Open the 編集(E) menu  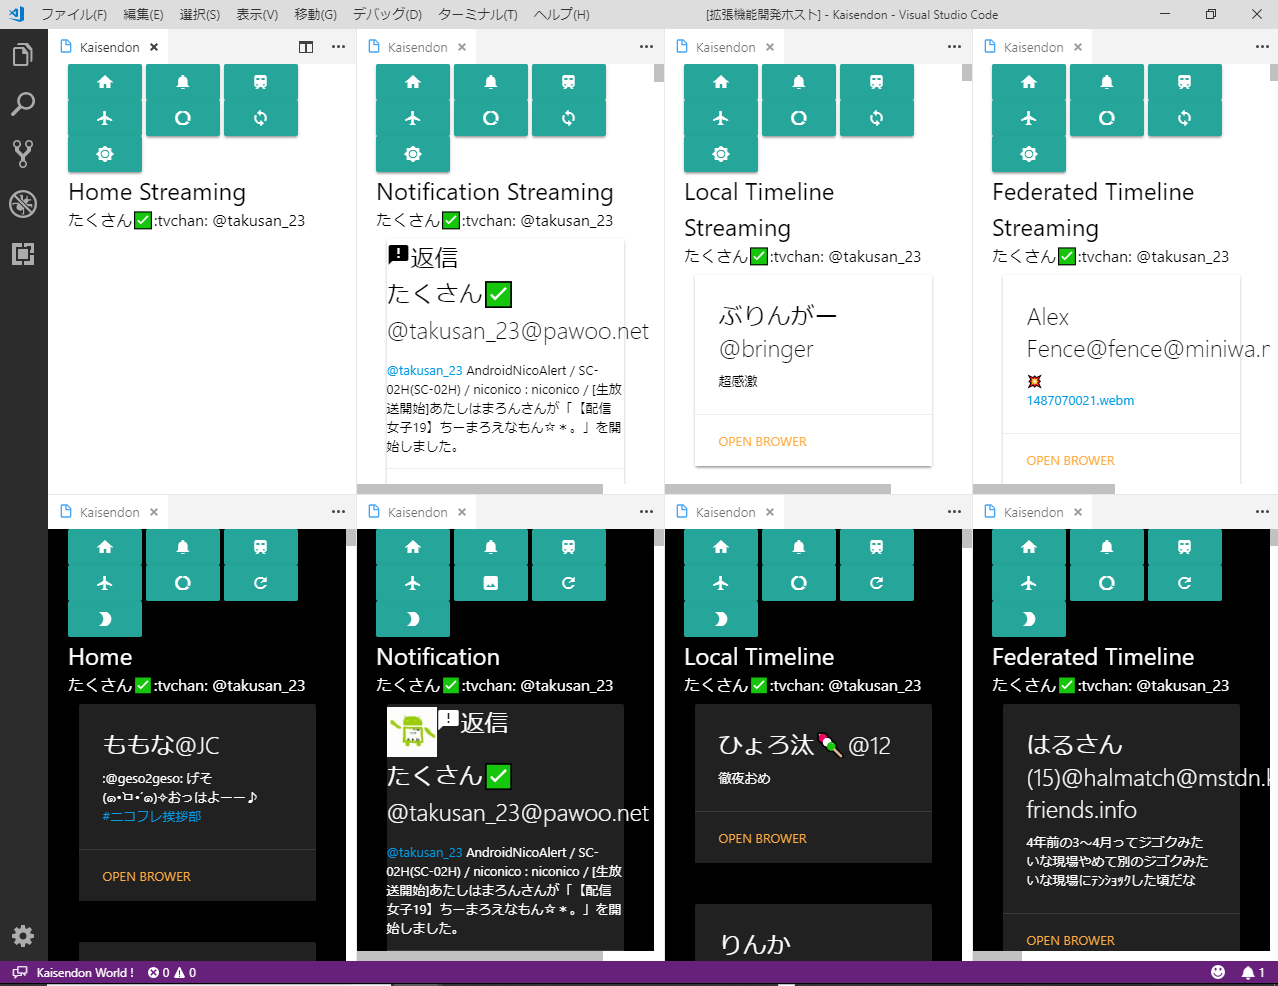click(143, 14)
